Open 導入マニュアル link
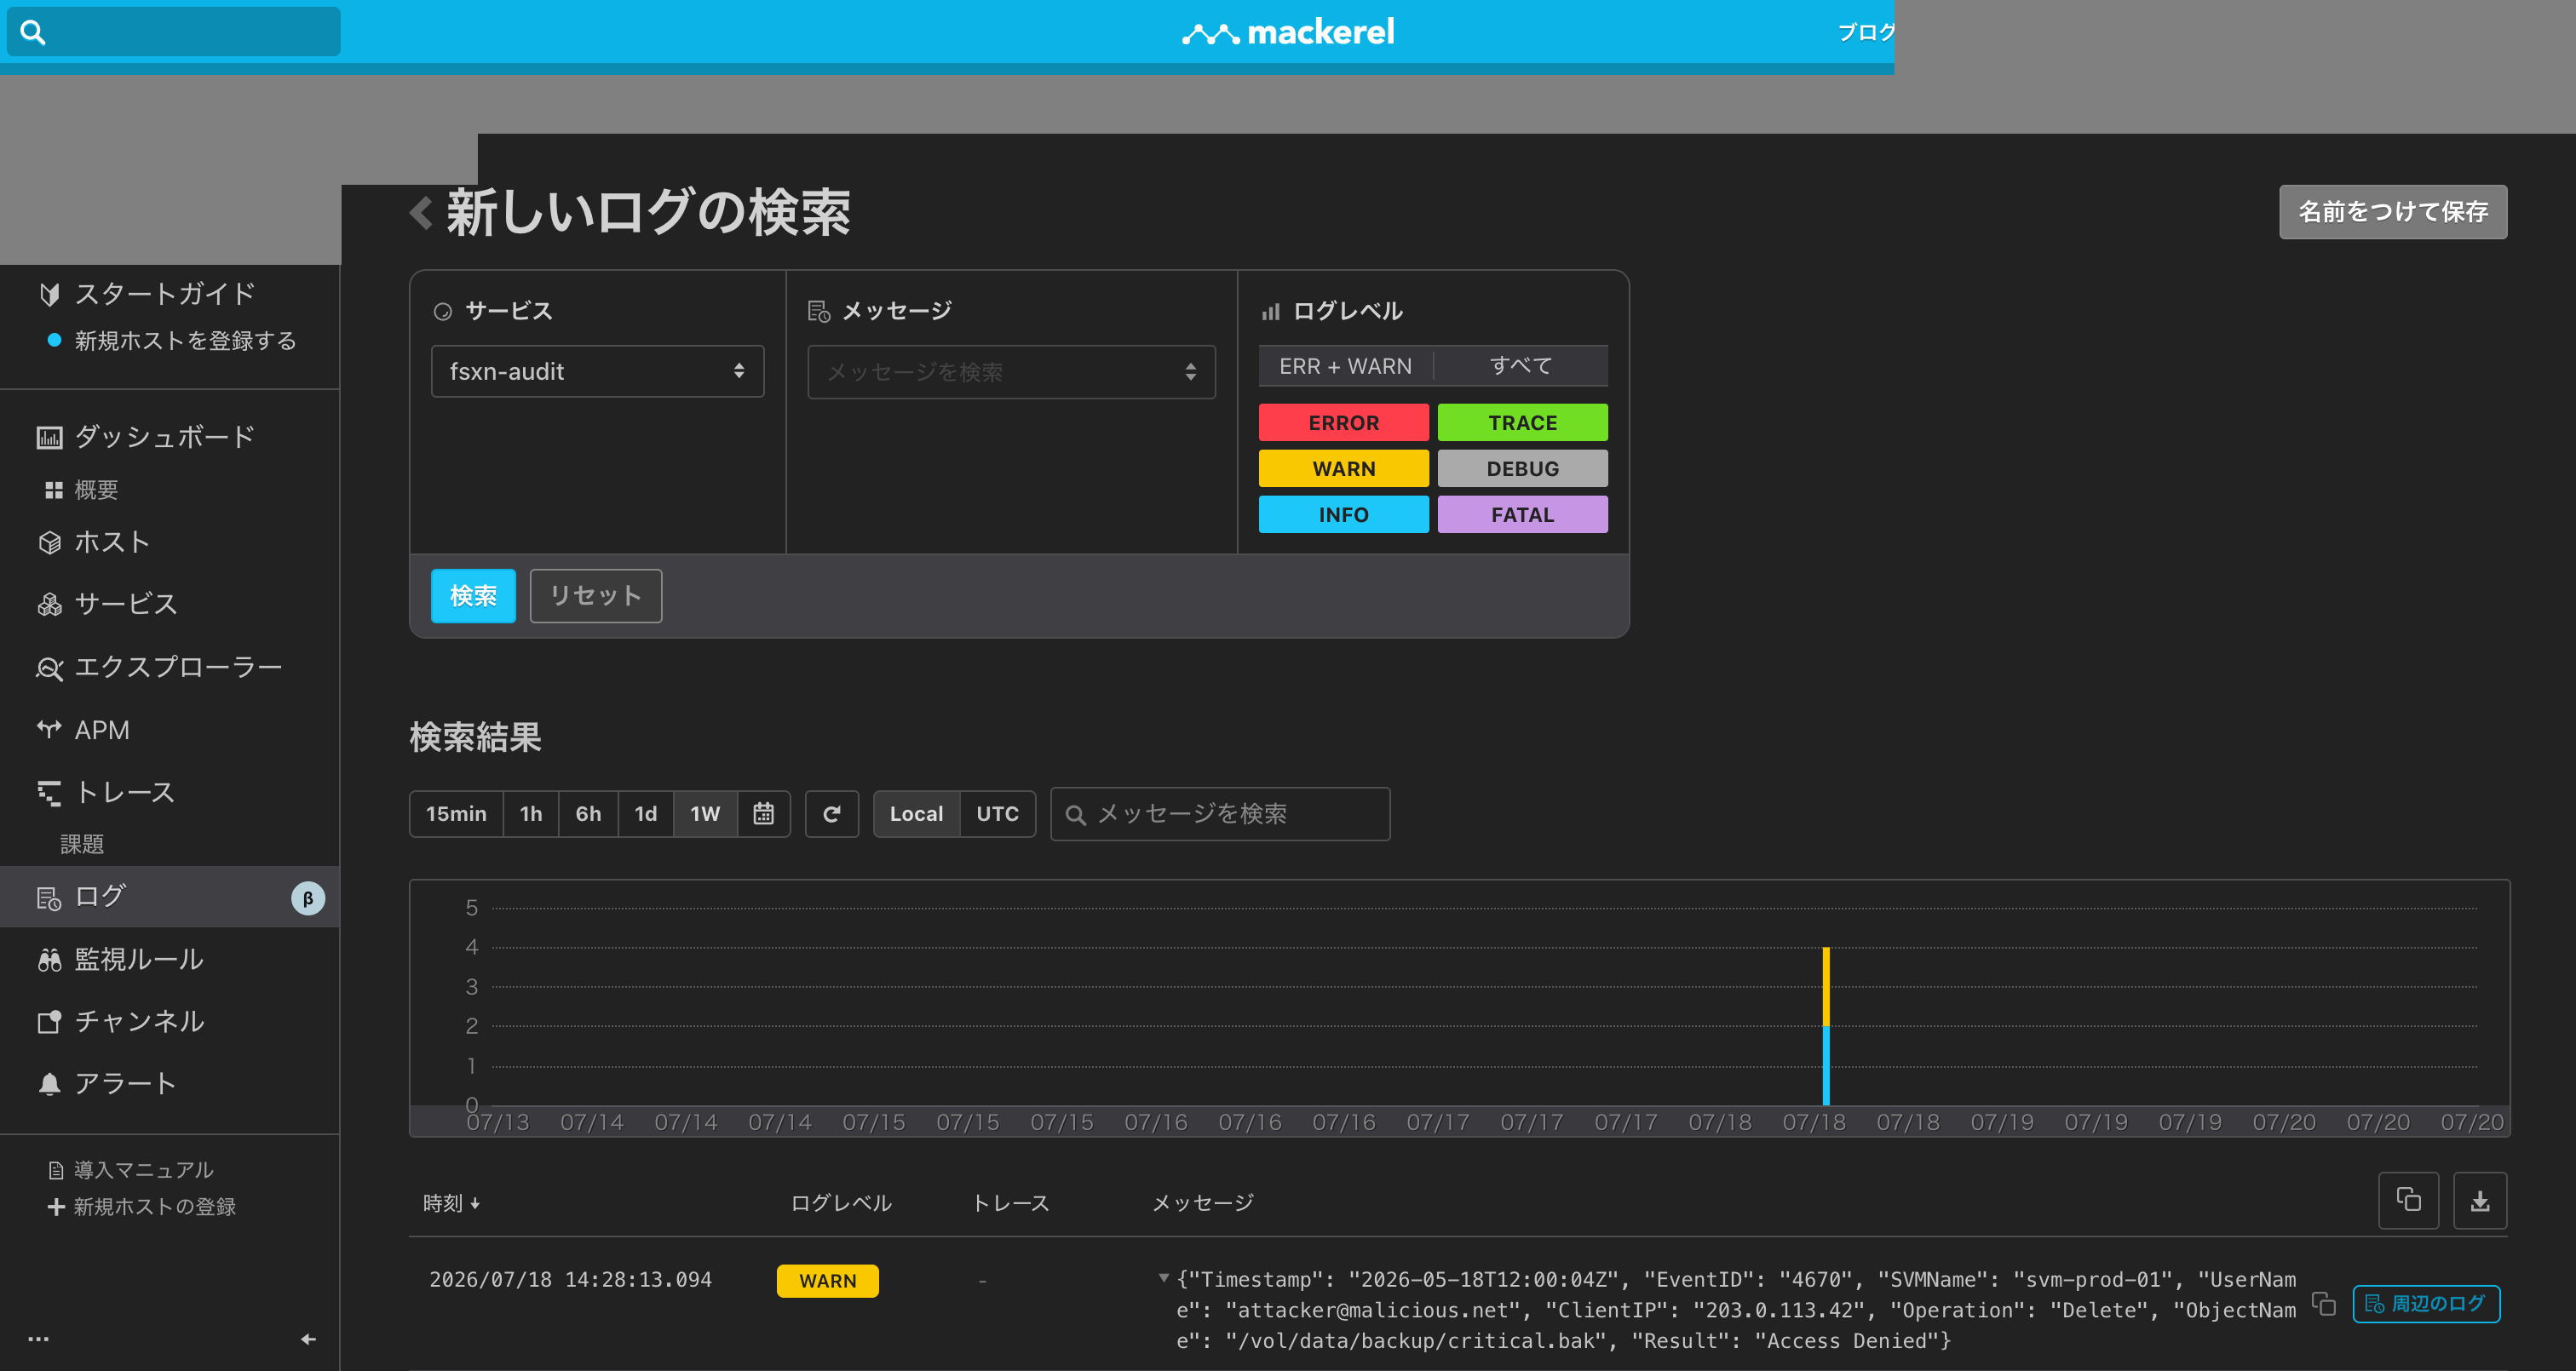The height and width of the screenshot is (1371, 2576). pyautogui.click(x=131, y=1170)
